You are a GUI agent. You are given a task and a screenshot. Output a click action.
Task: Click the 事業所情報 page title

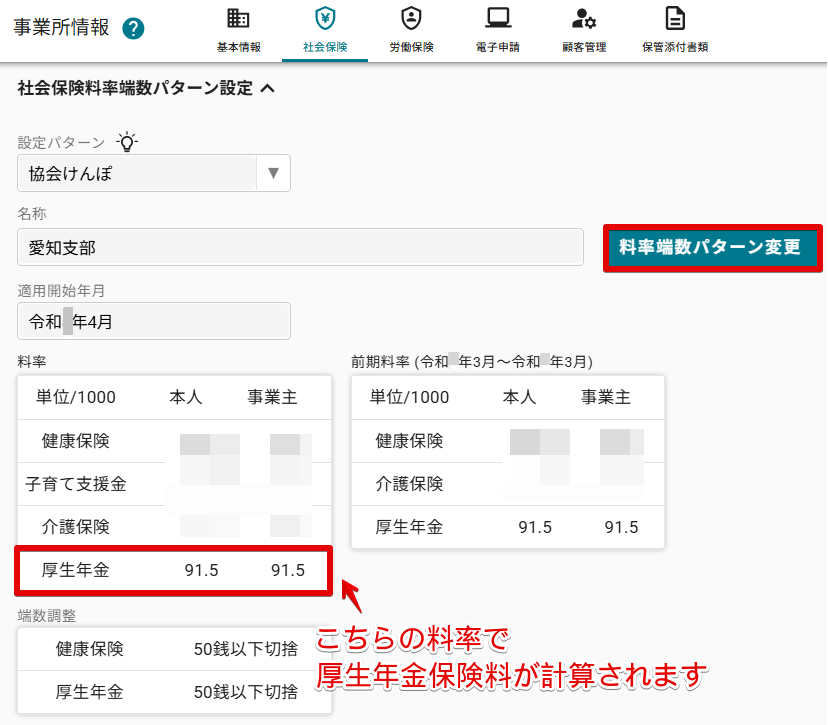pyautogui.click(x=61, y=27)
